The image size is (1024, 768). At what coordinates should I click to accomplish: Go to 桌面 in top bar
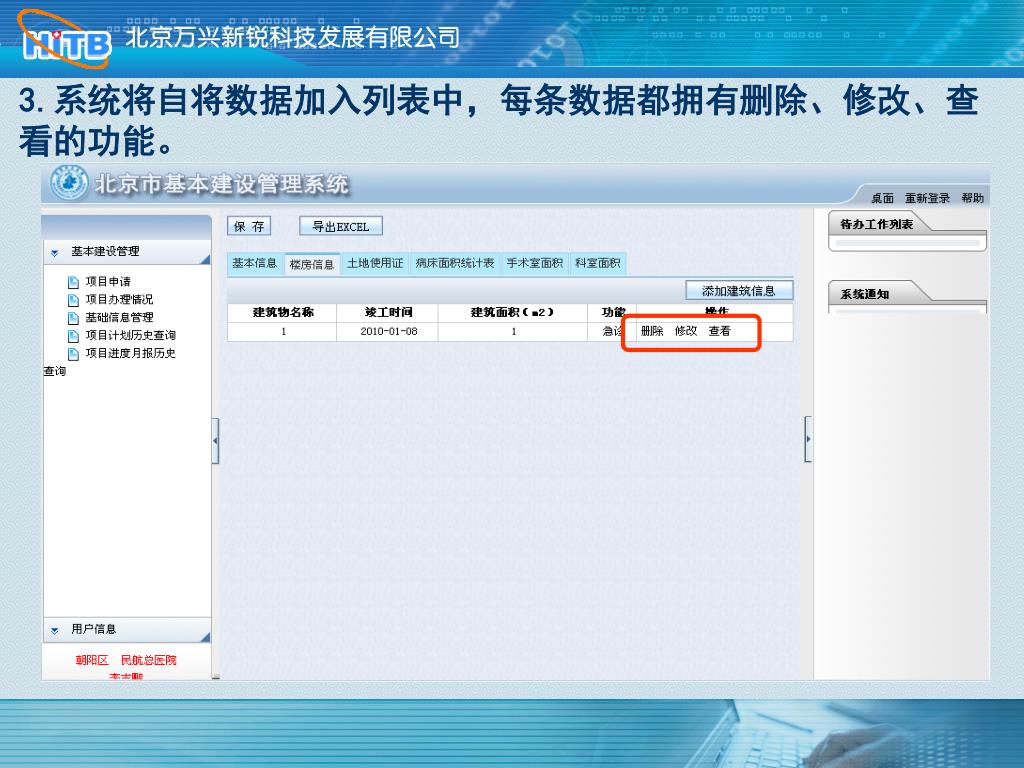[882, 198]
